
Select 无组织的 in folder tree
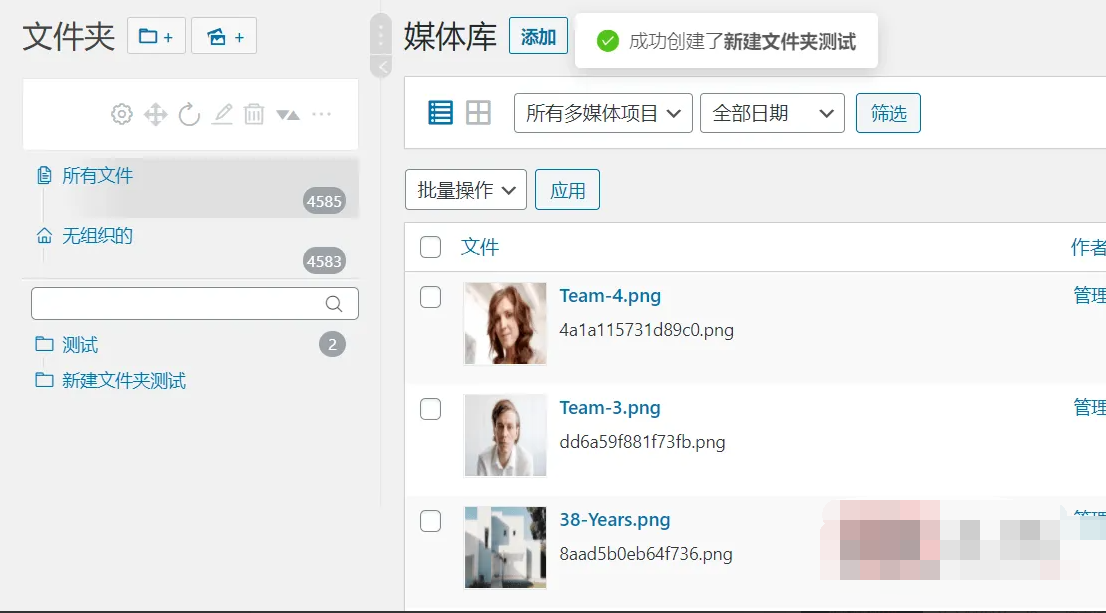coord(97,236)
